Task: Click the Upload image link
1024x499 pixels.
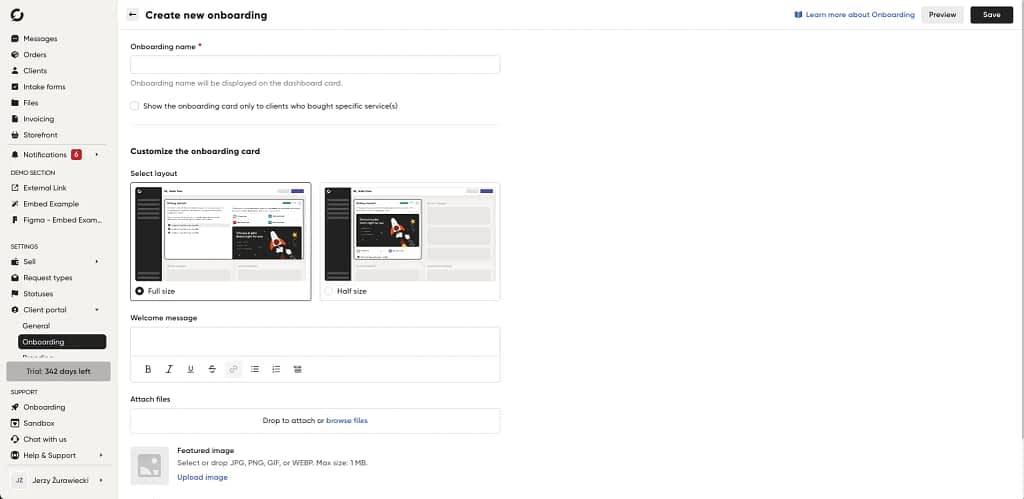Action: [x=202, y=477]
